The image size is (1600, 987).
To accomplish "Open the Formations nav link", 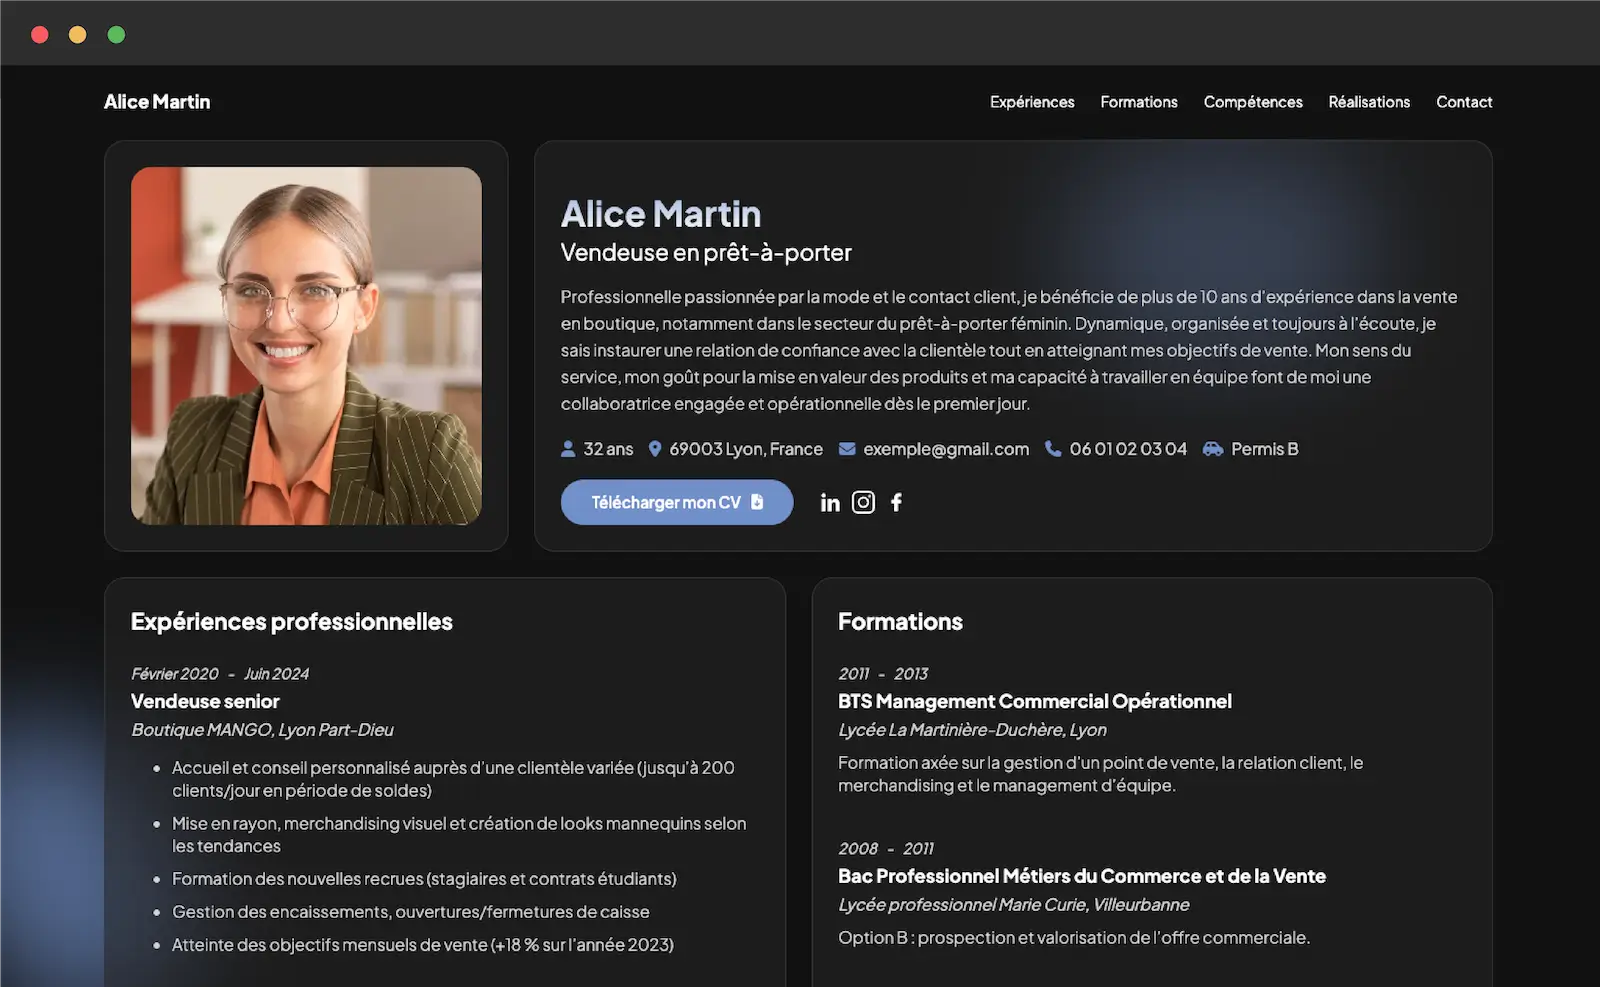I will pos(1139,102).
